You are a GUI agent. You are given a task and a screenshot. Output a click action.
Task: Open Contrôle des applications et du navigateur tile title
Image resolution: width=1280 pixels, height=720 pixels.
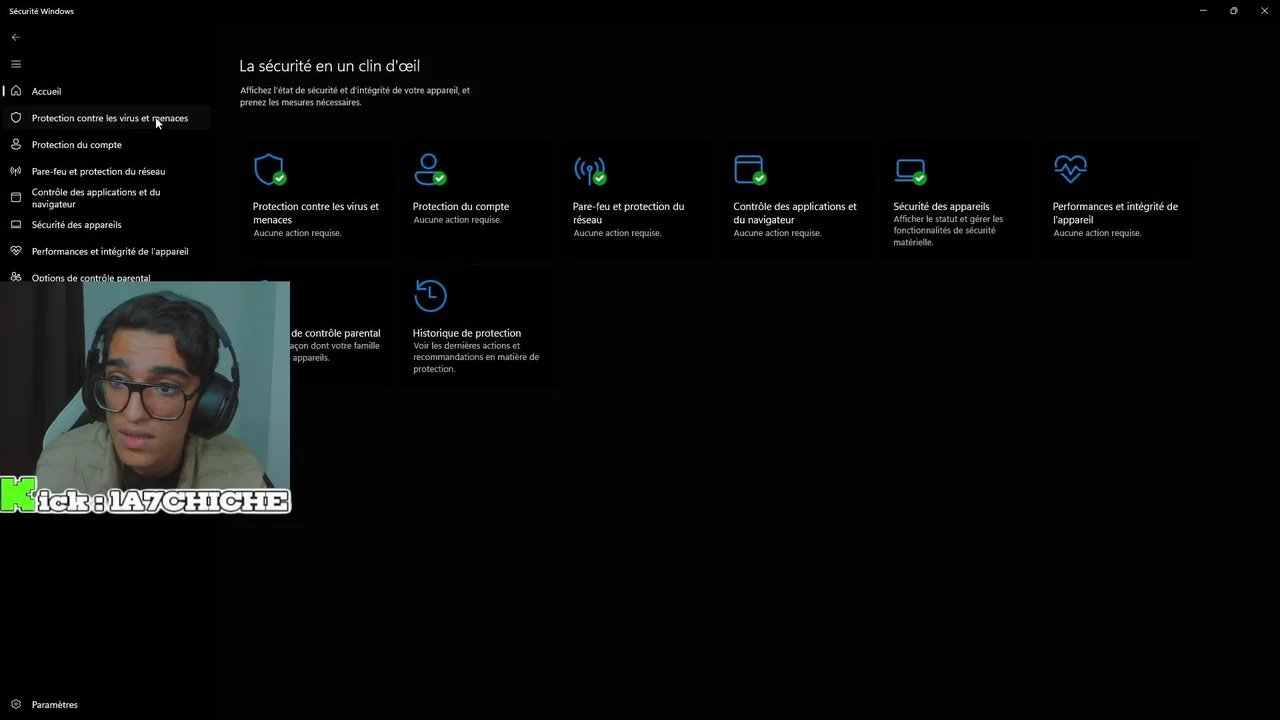pos(795,213)
